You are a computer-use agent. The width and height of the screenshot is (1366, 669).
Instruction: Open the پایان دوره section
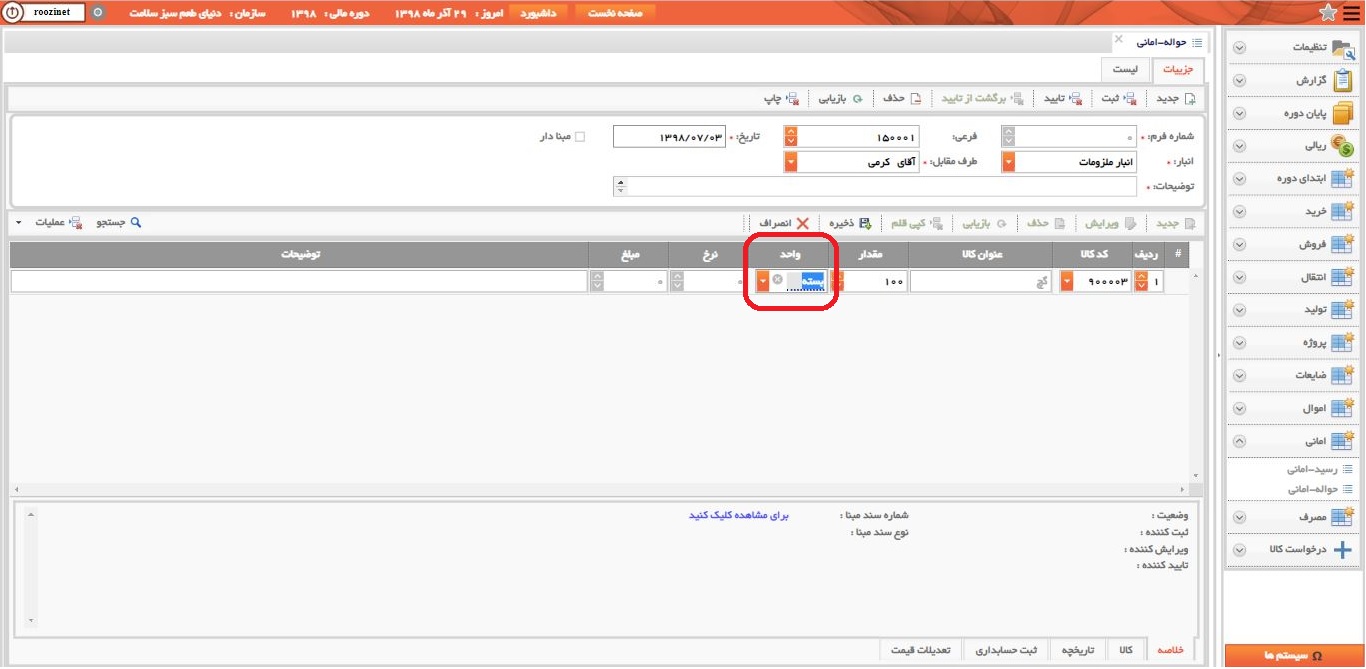[1292, 114]
